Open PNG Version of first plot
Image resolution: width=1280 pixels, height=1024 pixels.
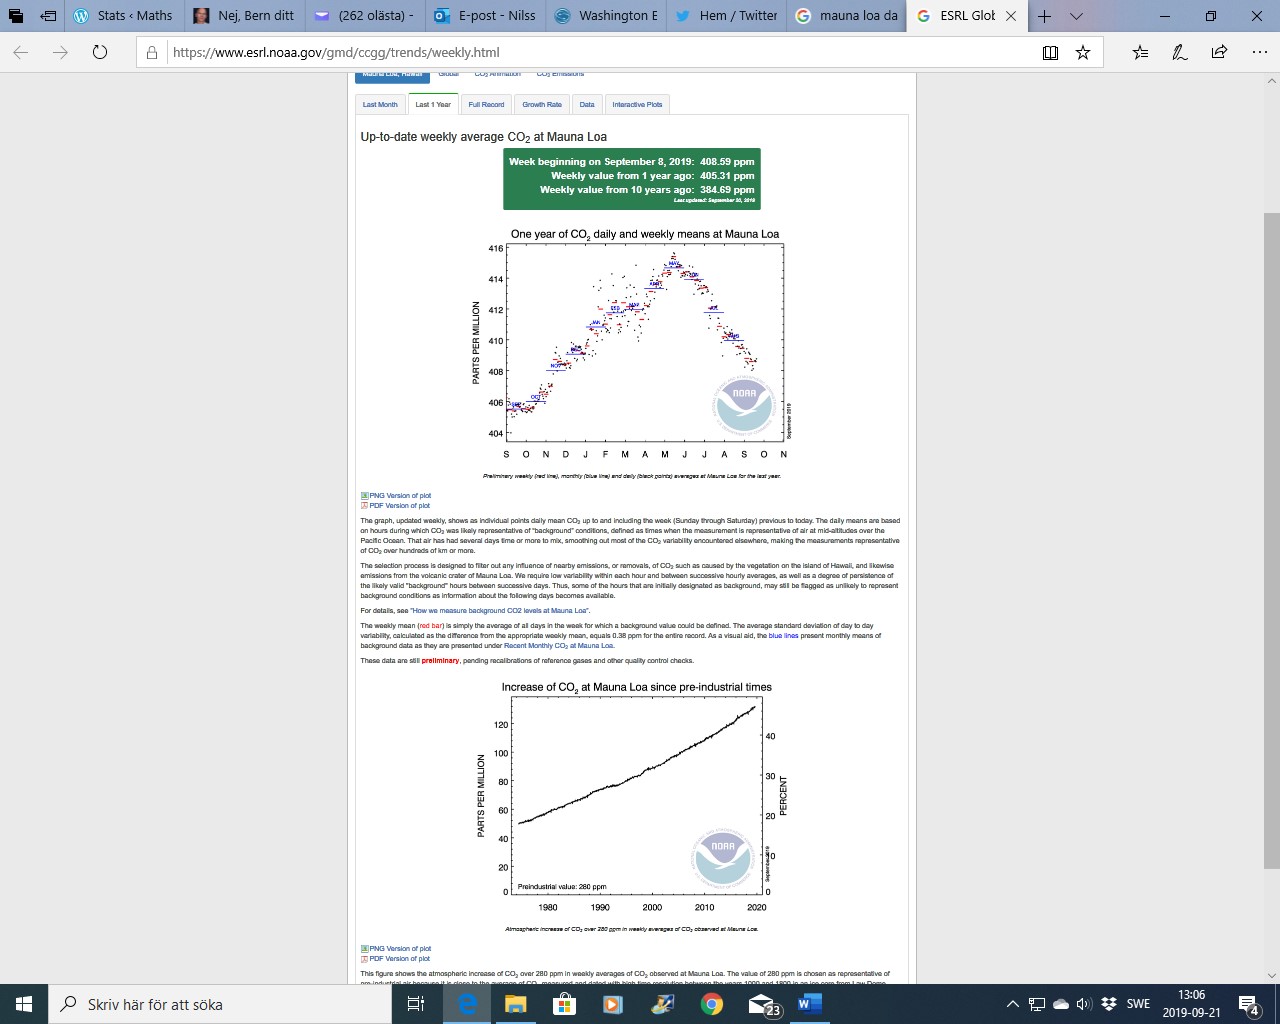tap(400, 496)
